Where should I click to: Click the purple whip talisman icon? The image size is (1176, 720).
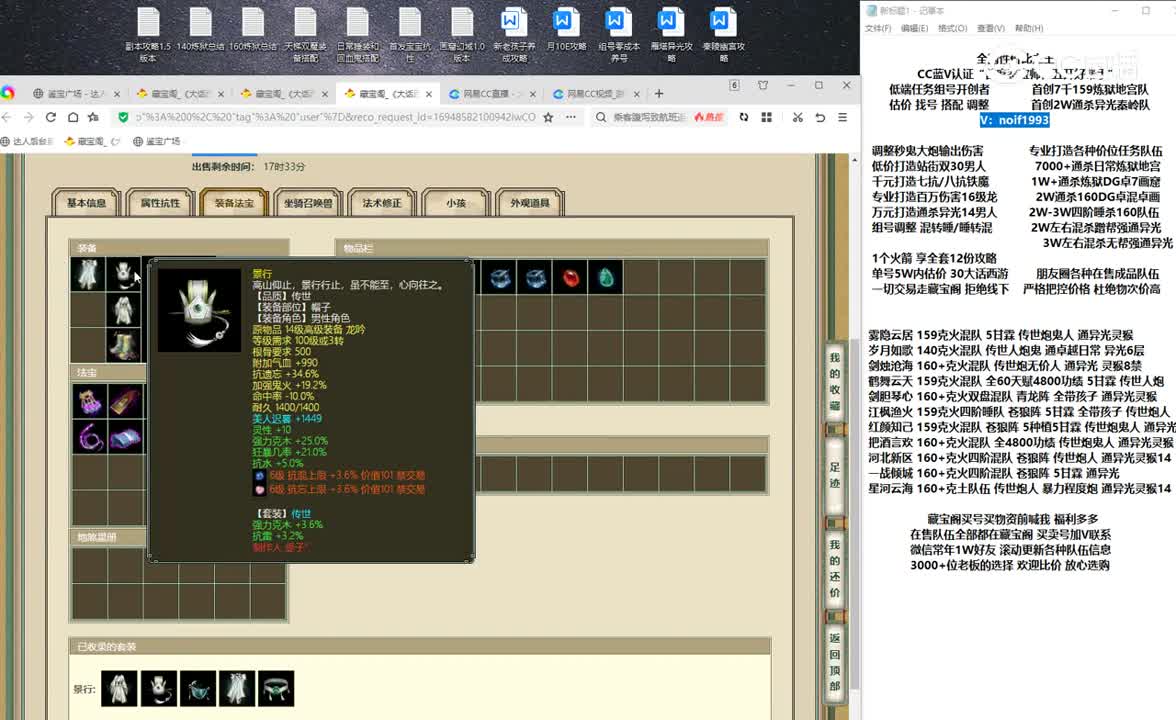coord(88,437)
